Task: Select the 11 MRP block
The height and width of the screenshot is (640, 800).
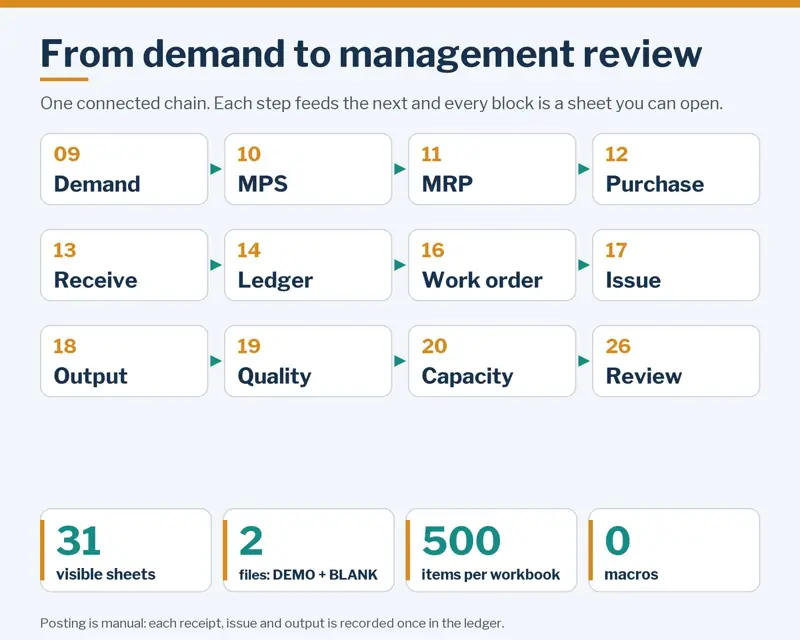Action: click(492, 169)
